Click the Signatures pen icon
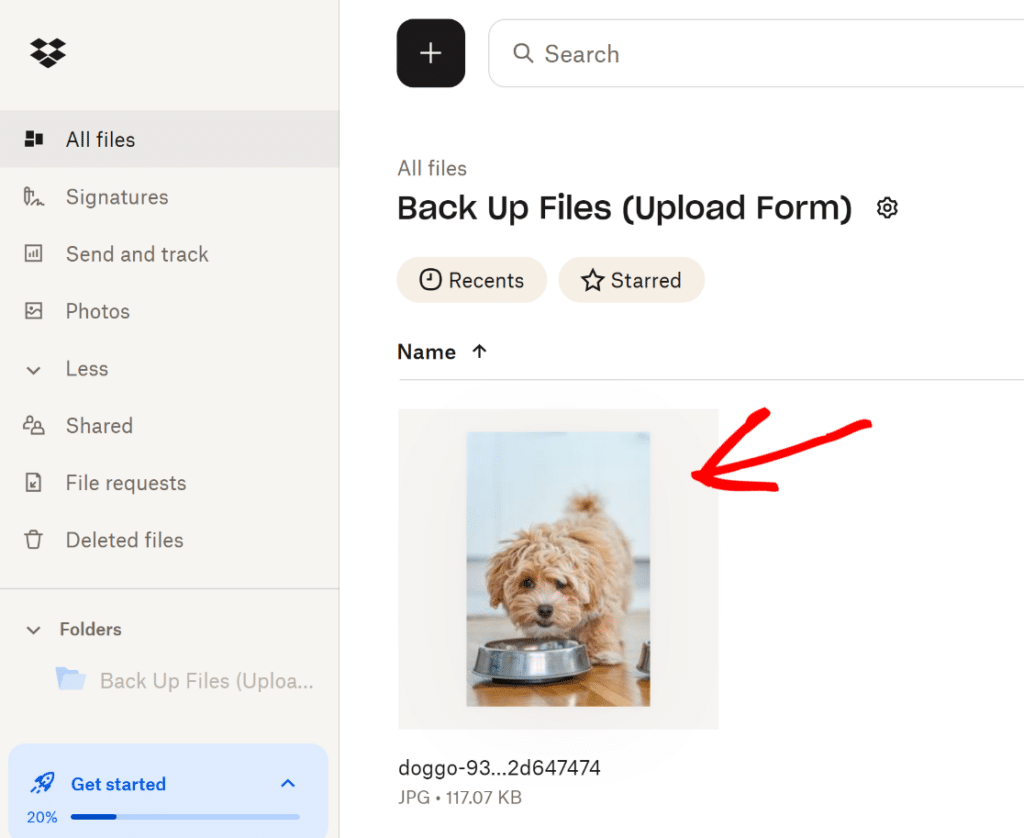This screenshot has height=838, width=1024. click(34, 197)
